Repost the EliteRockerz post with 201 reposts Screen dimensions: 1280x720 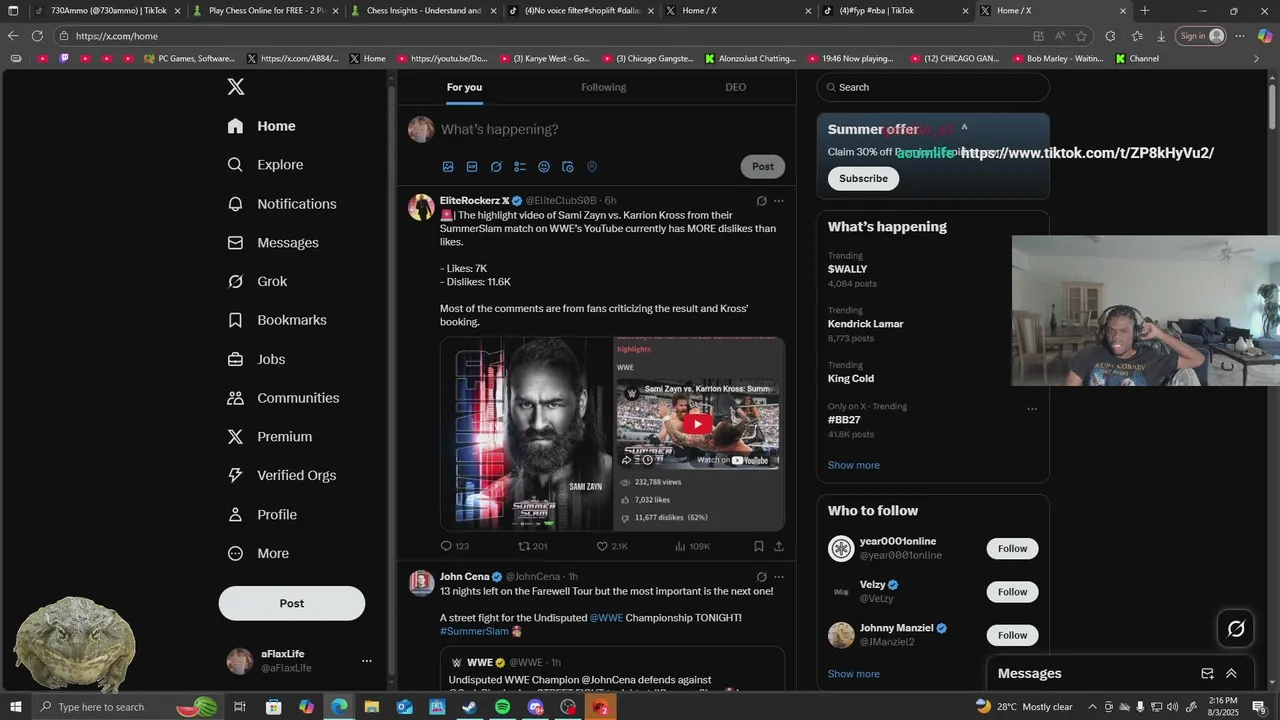pos(532,546)
